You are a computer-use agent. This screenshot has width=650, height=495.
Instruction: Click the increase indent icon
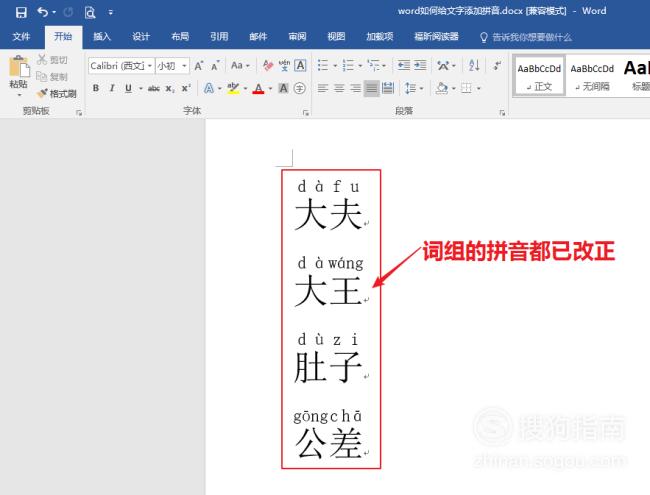click(x=420, y=66)
